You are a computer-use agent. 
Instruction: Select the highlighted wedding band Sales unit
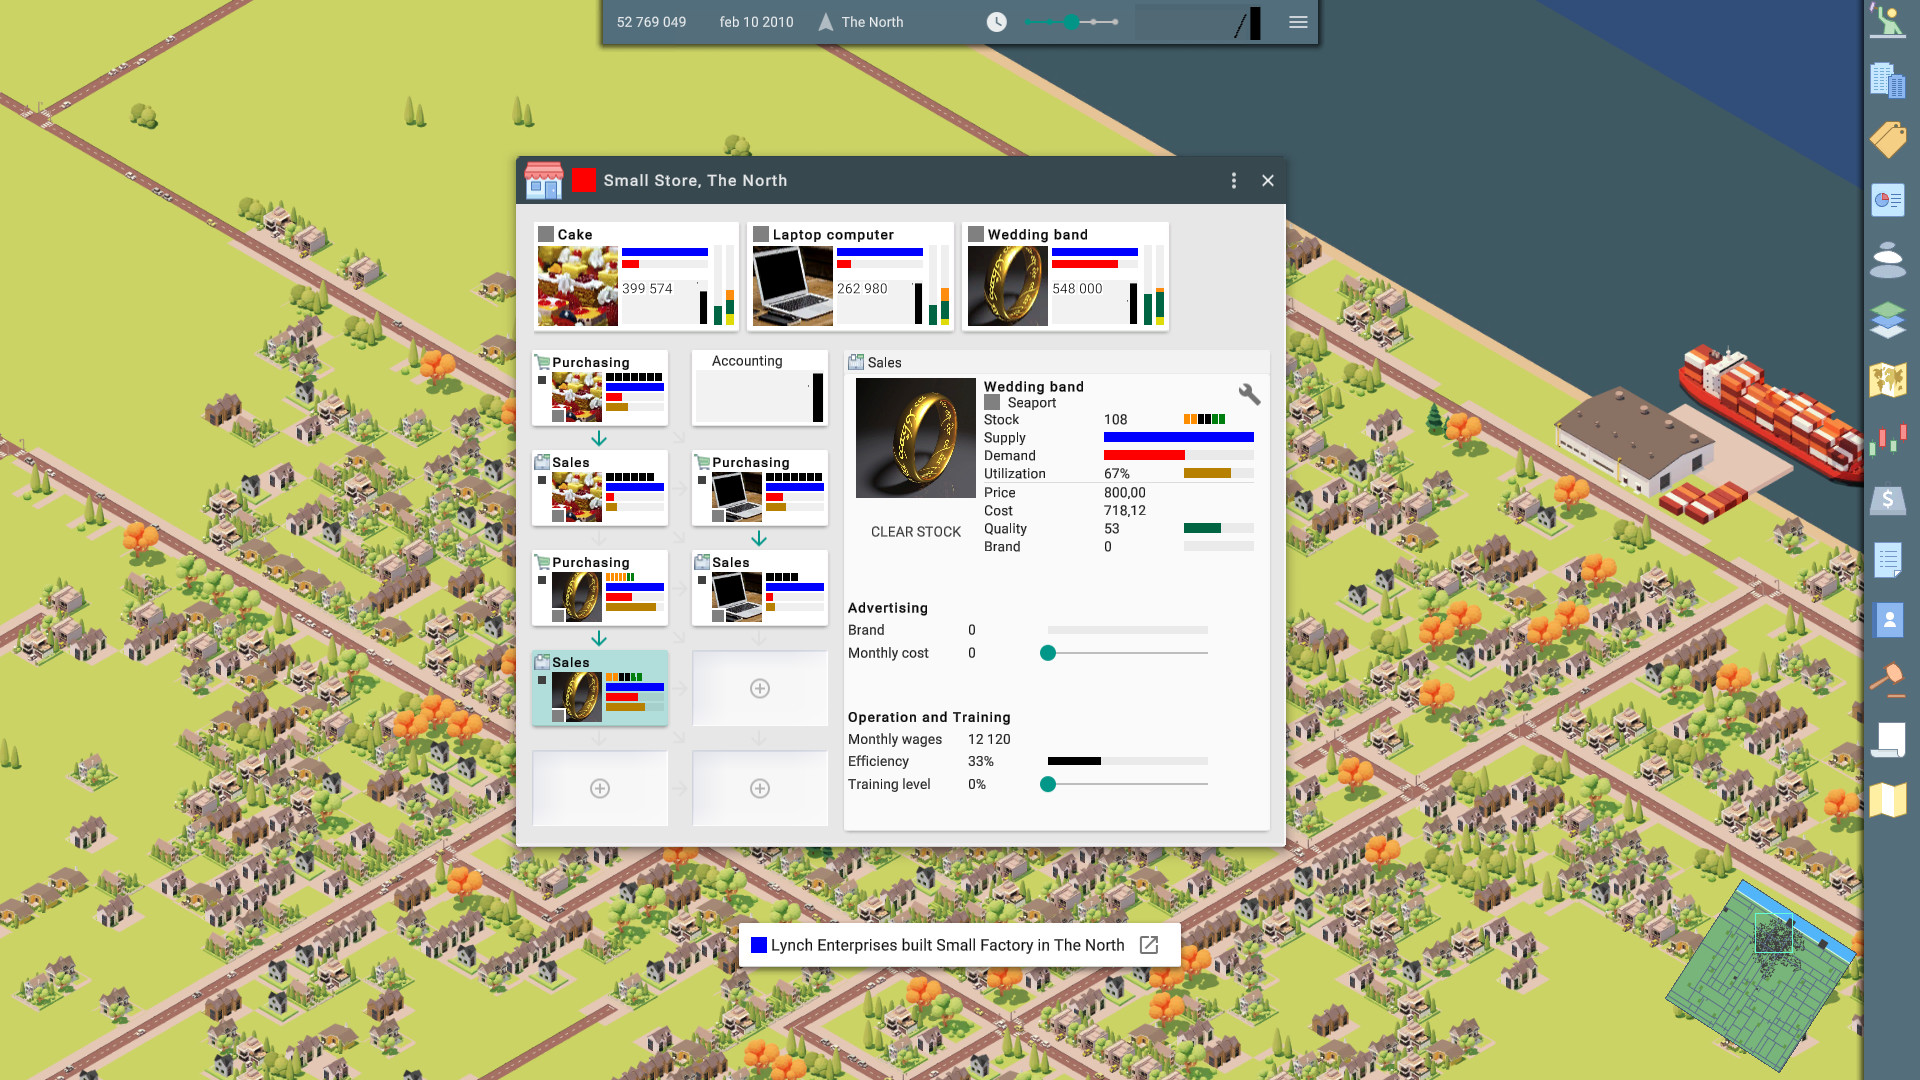[600, 688]
